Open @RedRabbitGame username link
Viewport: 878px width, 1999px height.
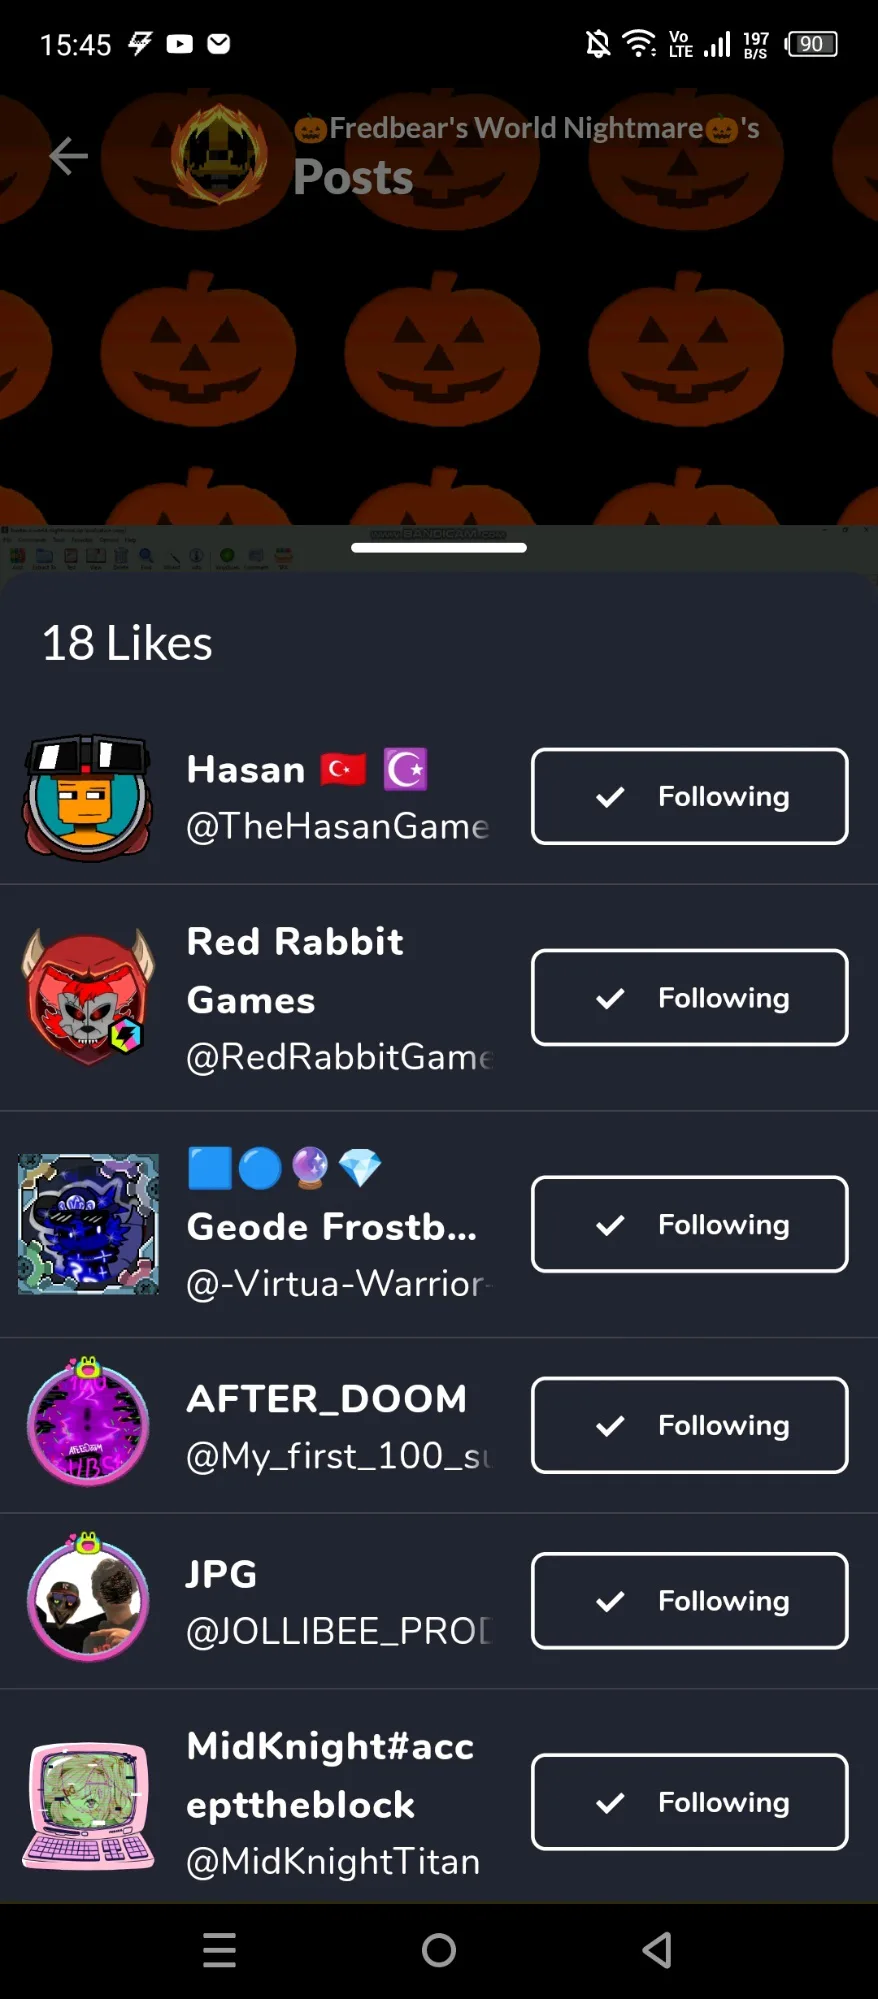coord(339,1057)
